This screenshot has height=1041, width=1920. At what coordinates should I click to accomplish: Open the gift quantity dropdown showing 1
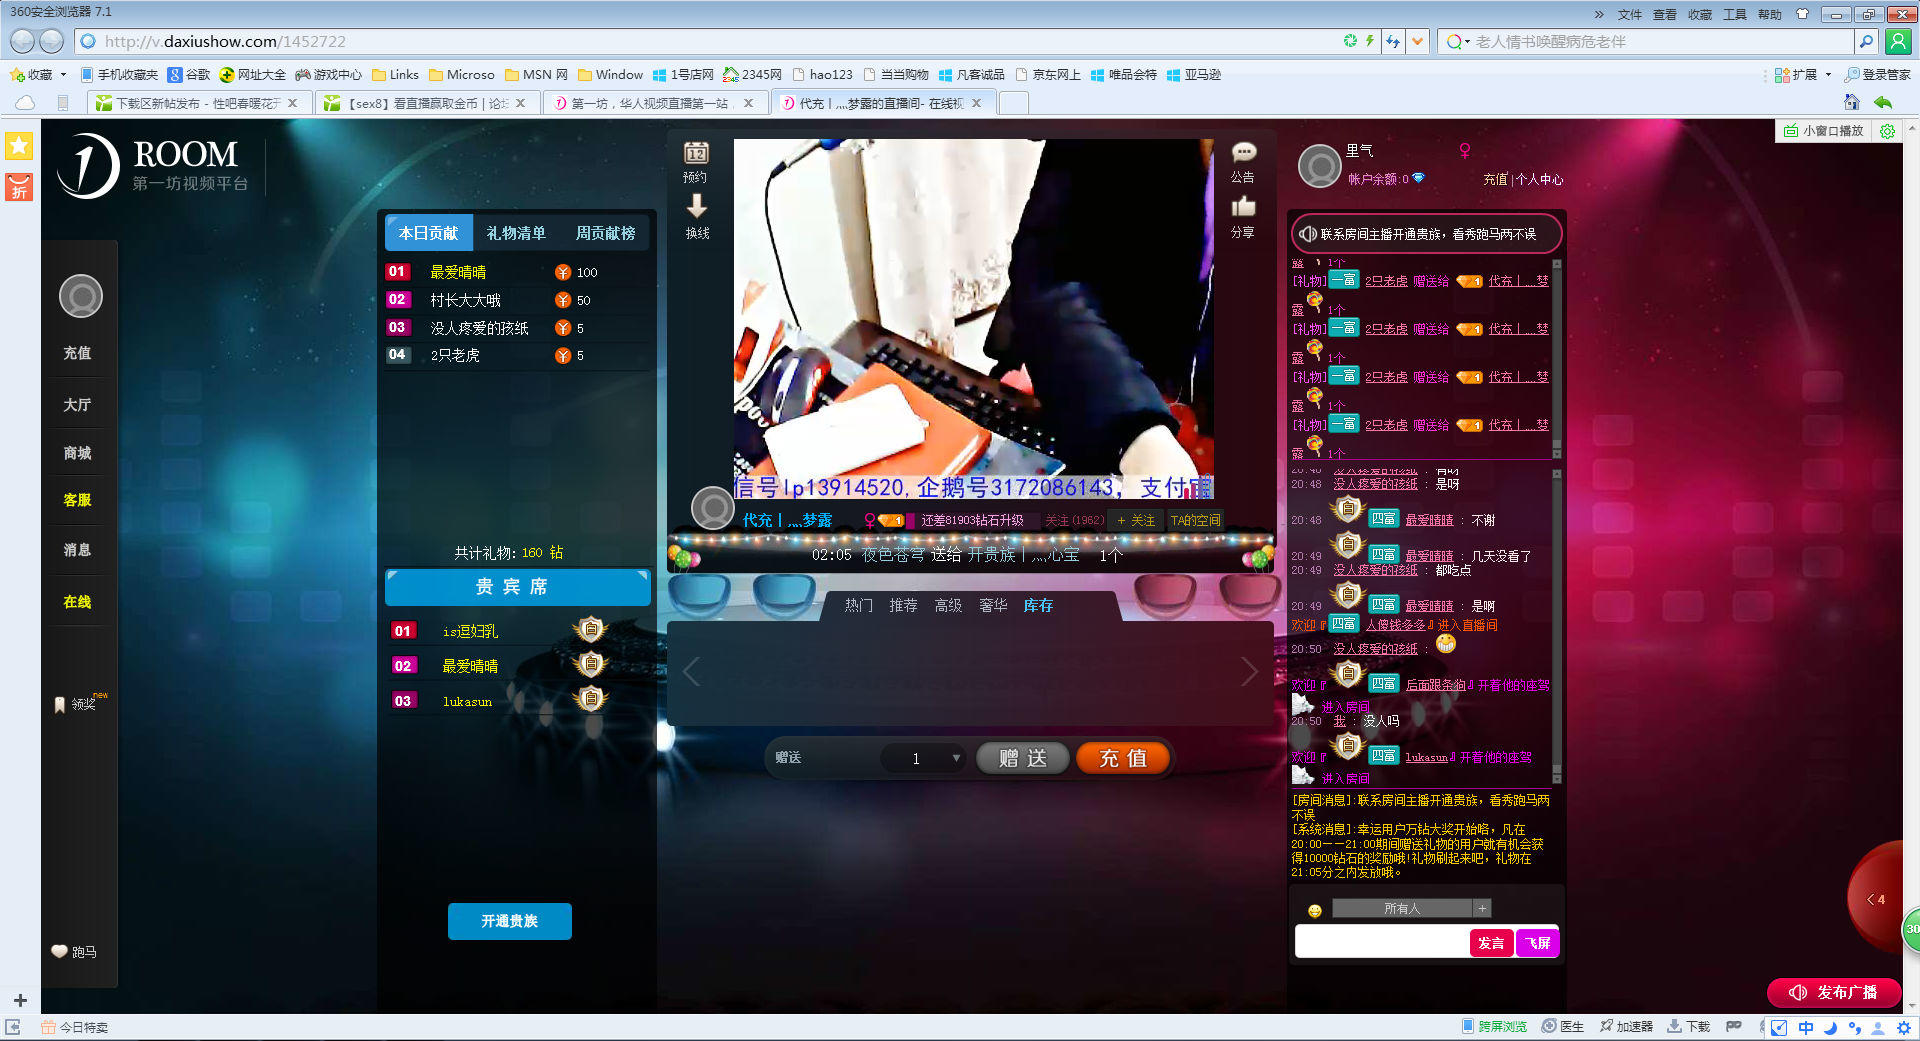[x=924, y=758]
